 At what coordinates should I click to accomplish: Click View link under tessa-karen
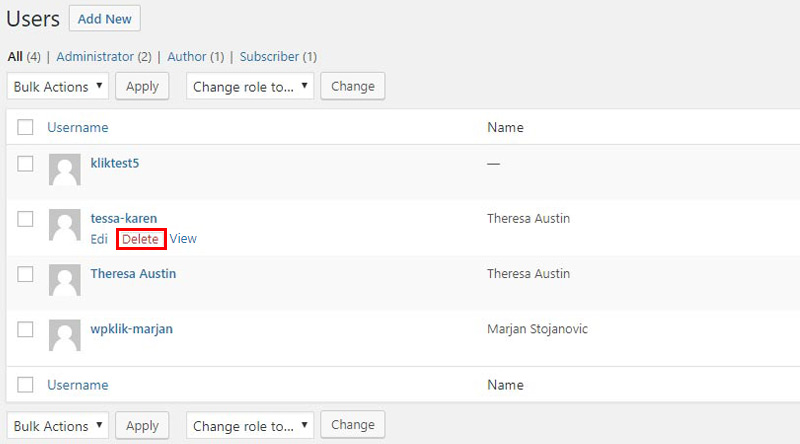(x=183, y=238)
